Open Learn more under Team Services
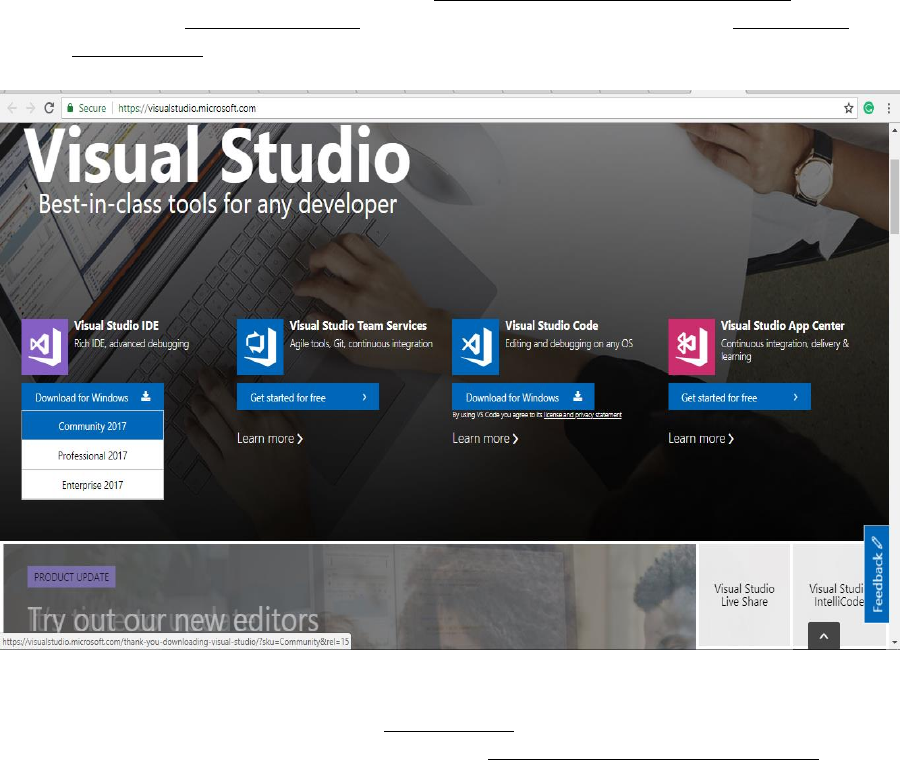The height and width of the screenshot is (760, 900). point(270,439)
